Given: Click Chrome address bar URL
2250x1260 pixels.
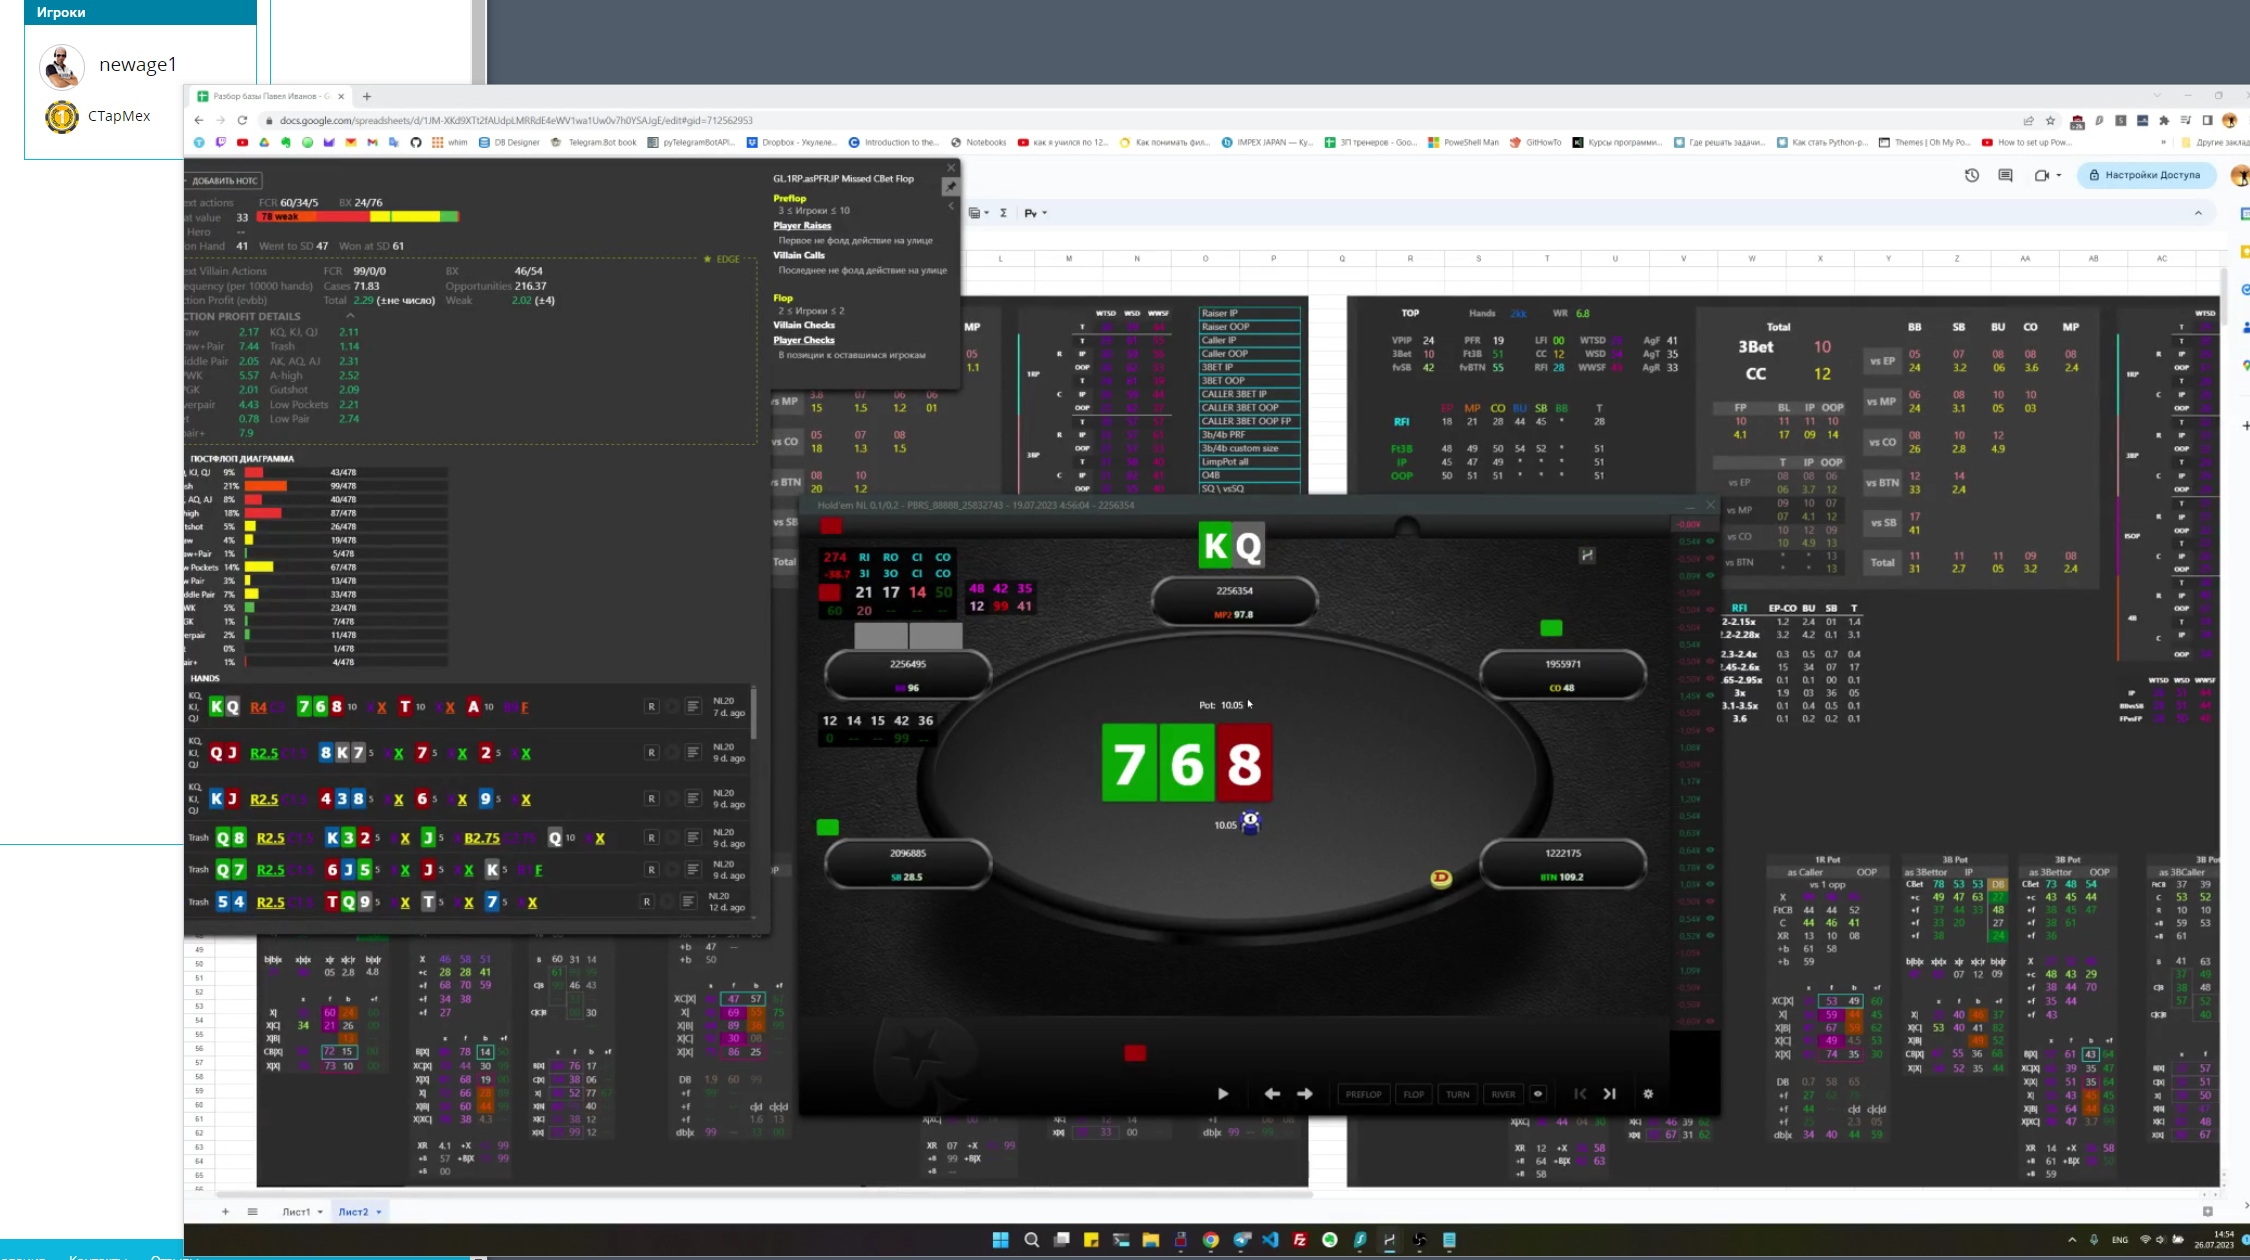Looking at the screenshot, I should 516,120.
